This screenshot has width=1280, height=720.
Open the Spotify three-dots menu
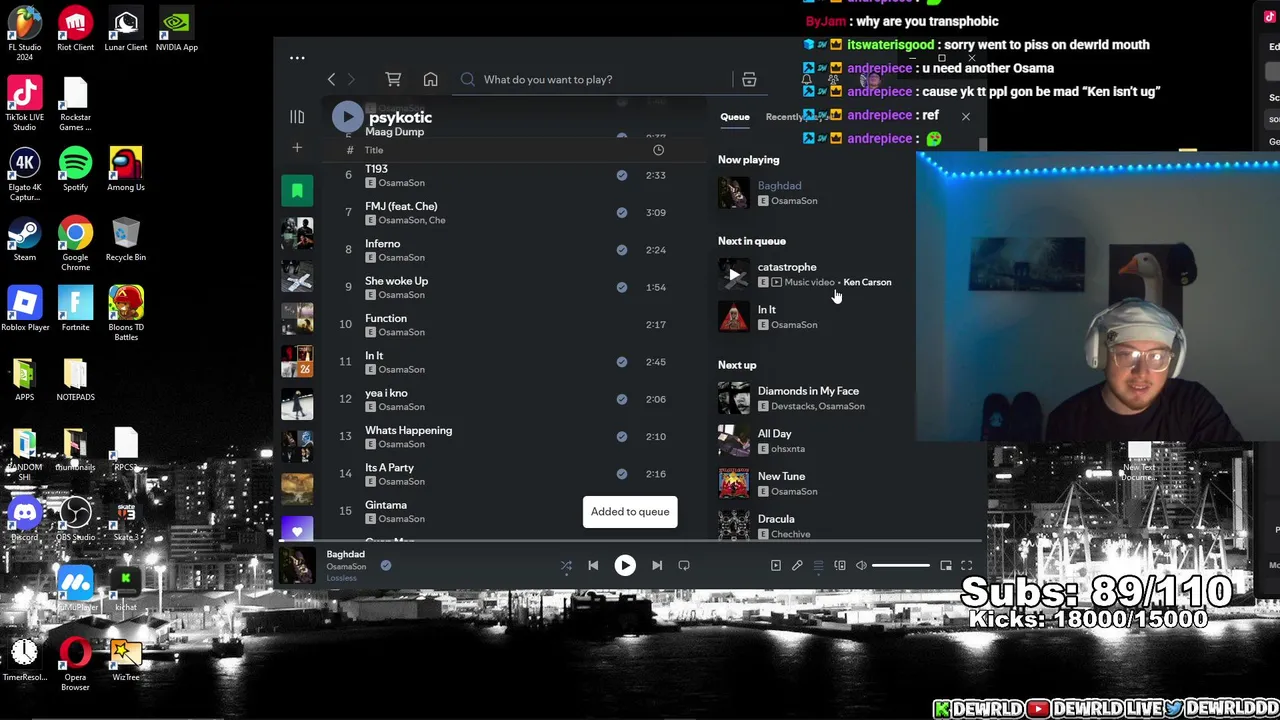coord(297,58)
